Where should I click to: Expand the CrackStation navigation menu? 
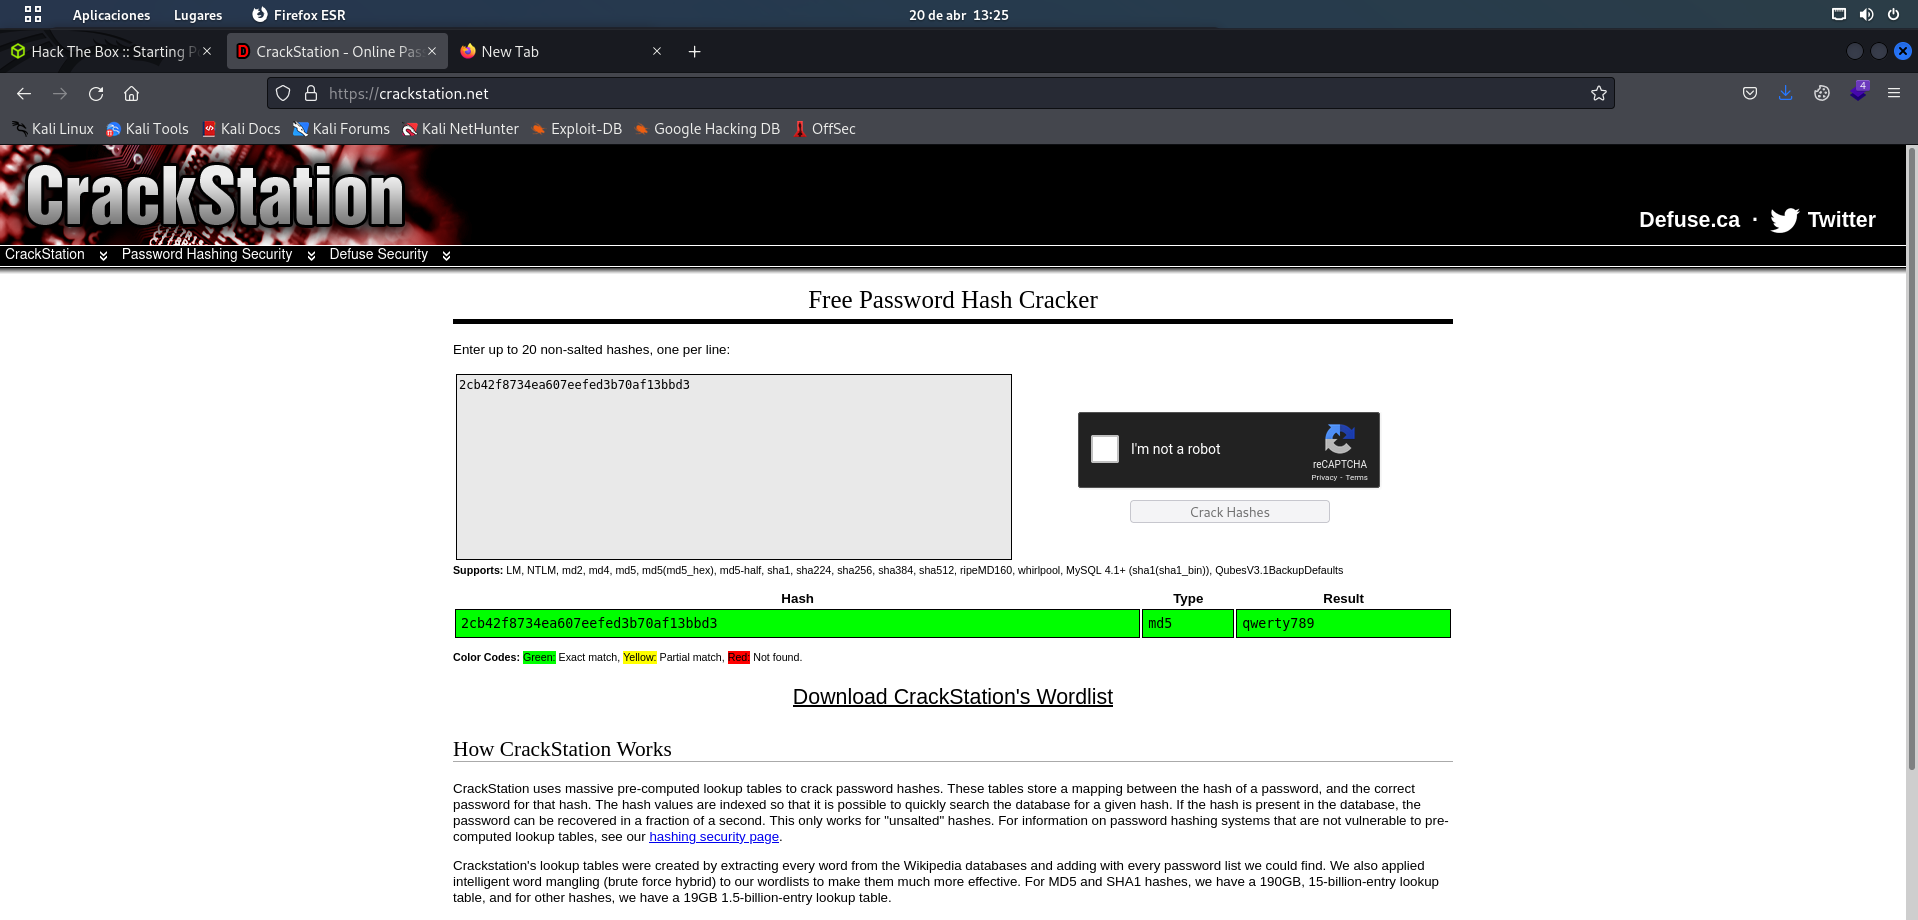tap(55, 255)
